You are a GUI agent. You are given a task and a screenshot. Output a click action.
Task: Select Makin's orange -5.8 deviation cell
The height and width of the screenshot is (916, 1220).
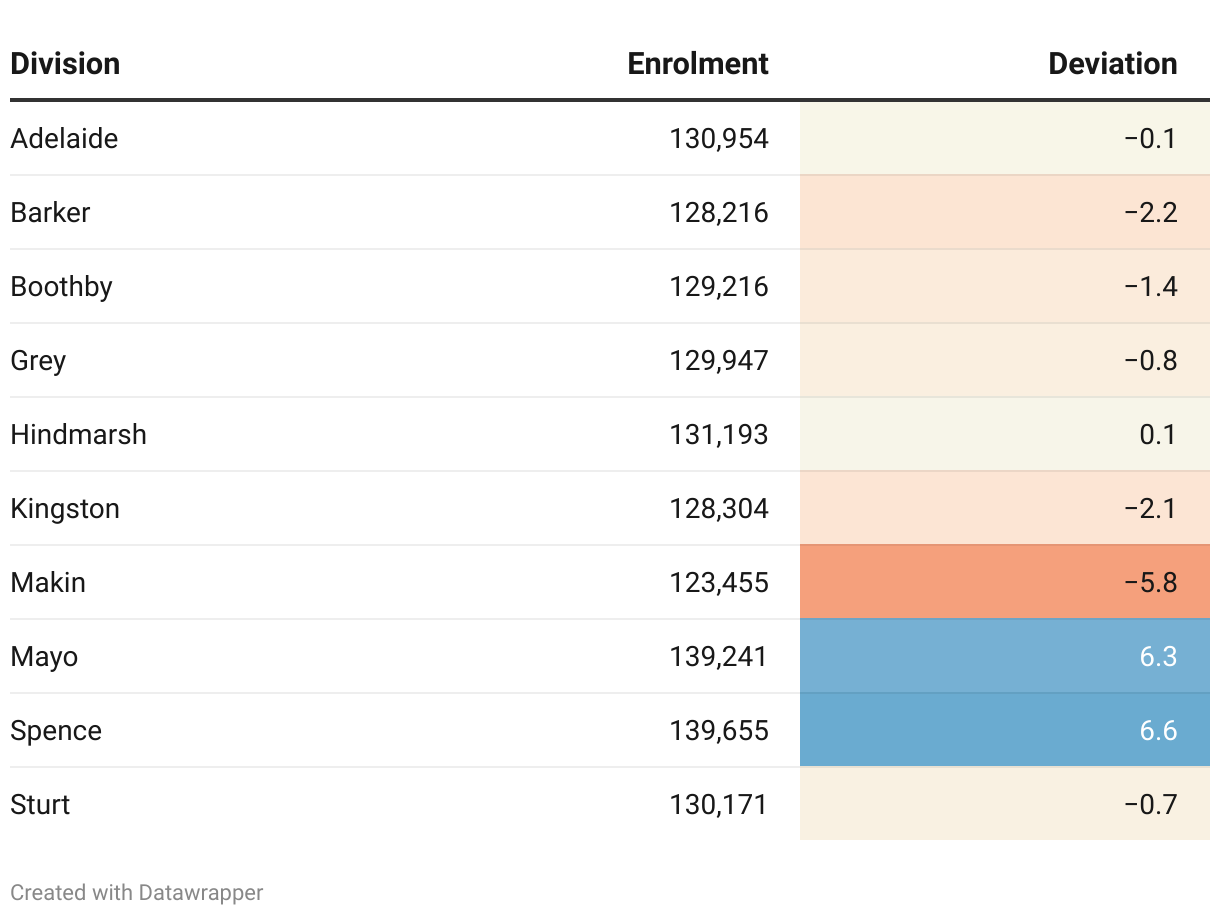(1004, 582)
